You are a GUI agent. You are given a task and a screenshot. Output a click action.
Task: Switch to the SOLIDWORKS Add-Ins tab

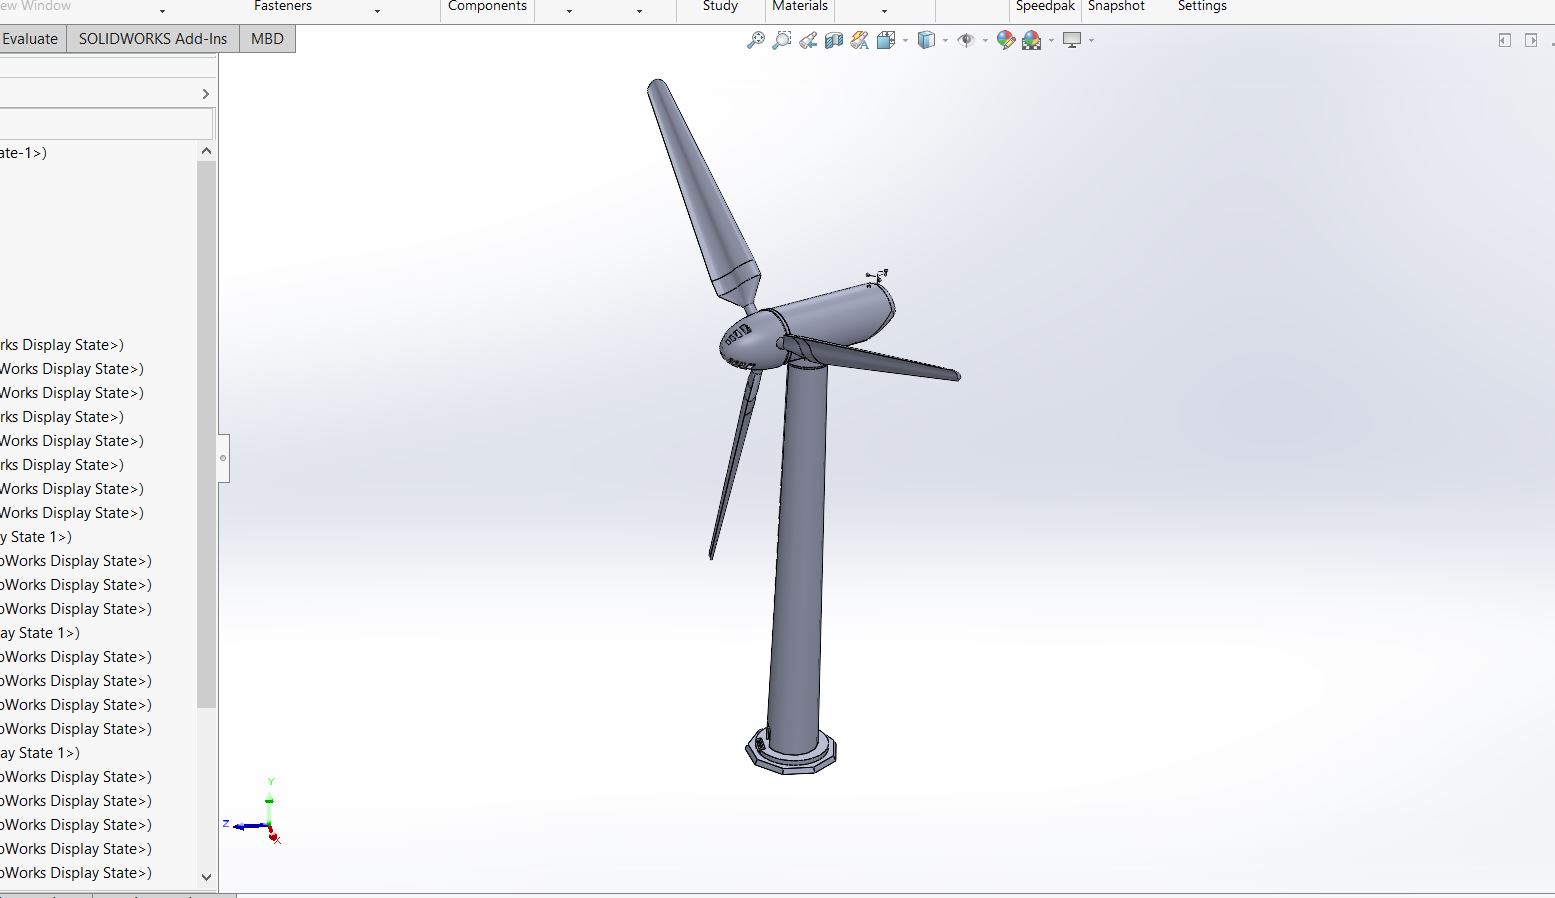pos(153,39)
